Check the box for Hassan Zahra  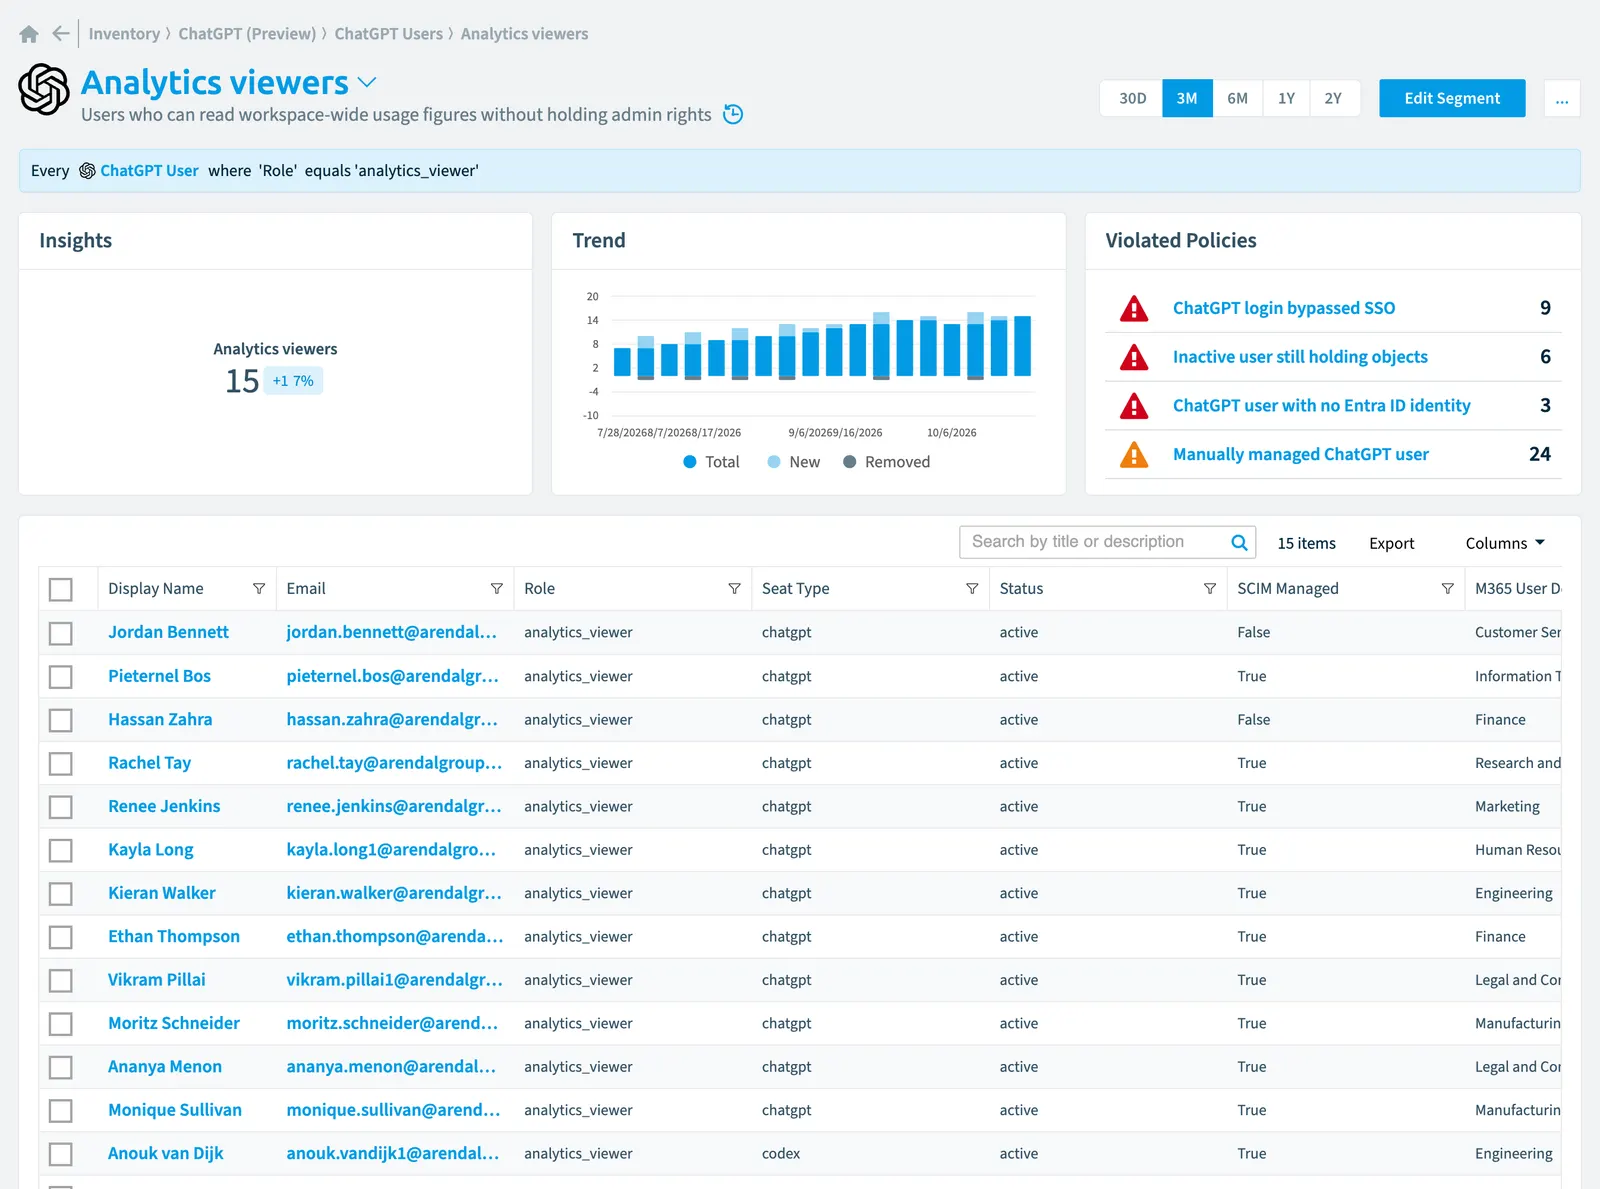tap(61, 720)
